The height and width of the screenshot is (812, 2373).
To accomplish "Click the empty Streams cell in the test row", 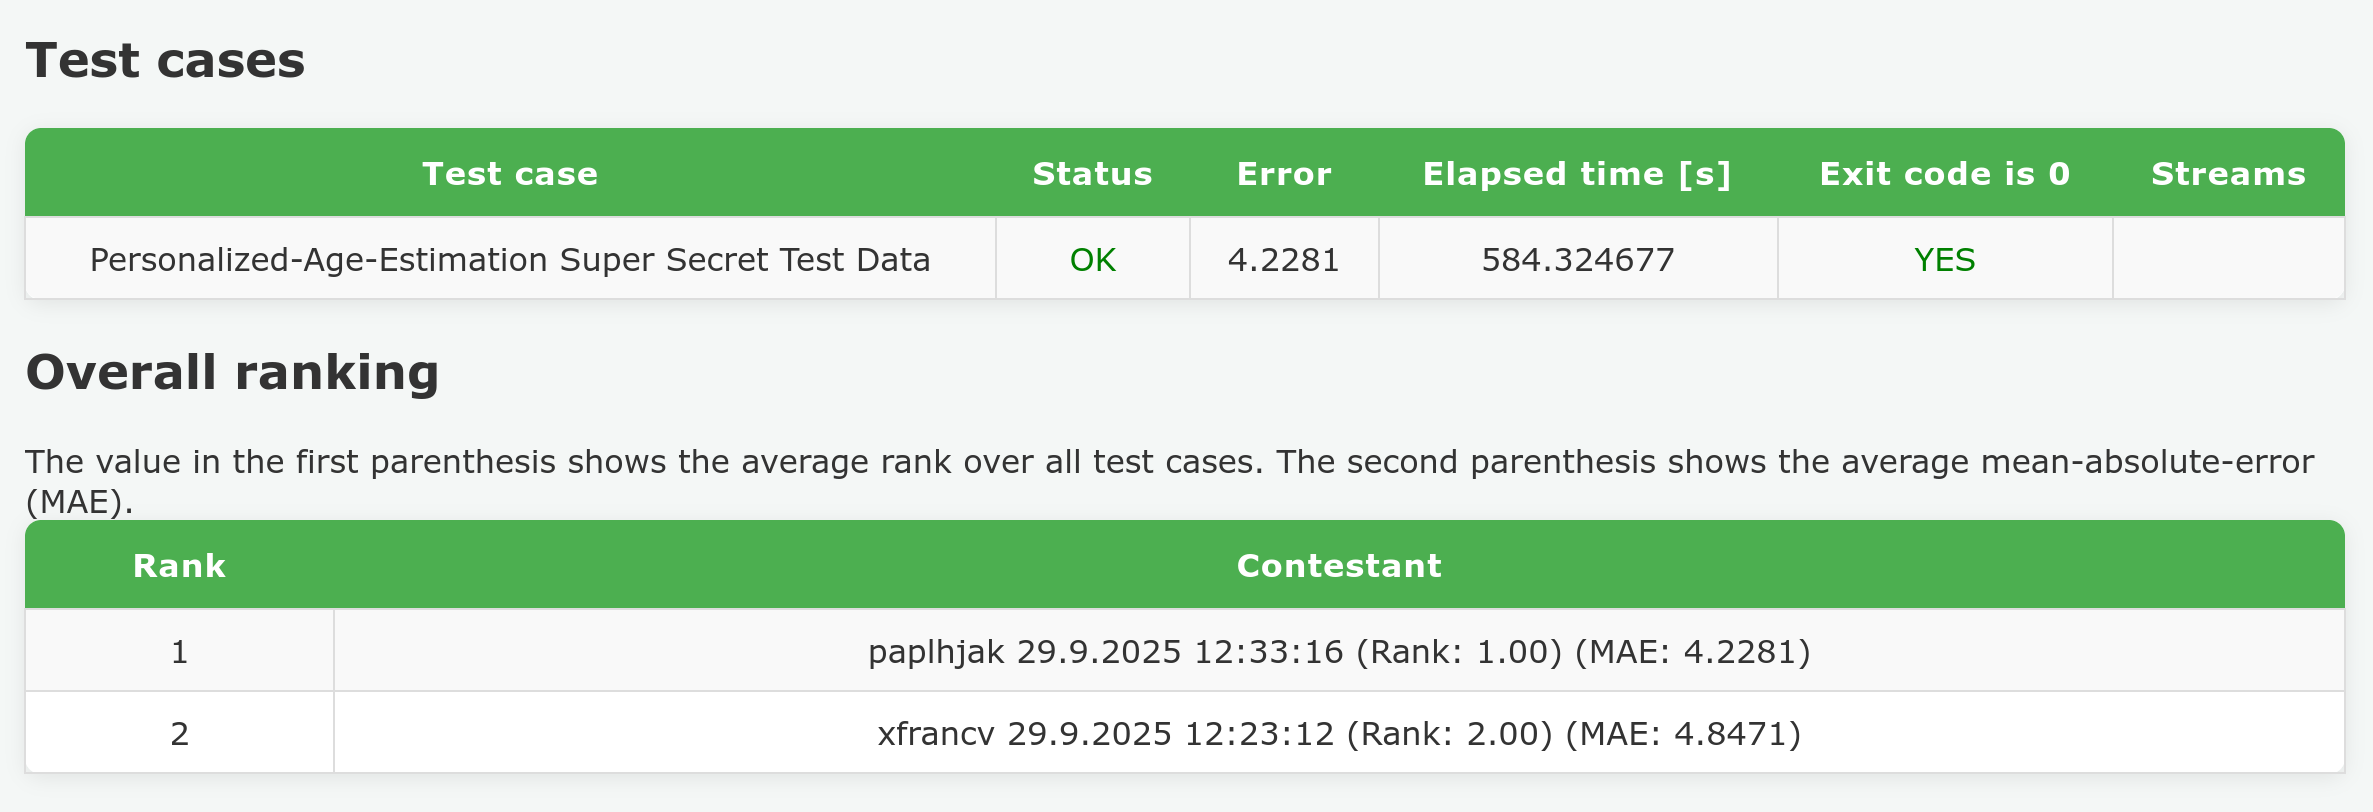I will pyautogui.click(x=2228, y=260).
